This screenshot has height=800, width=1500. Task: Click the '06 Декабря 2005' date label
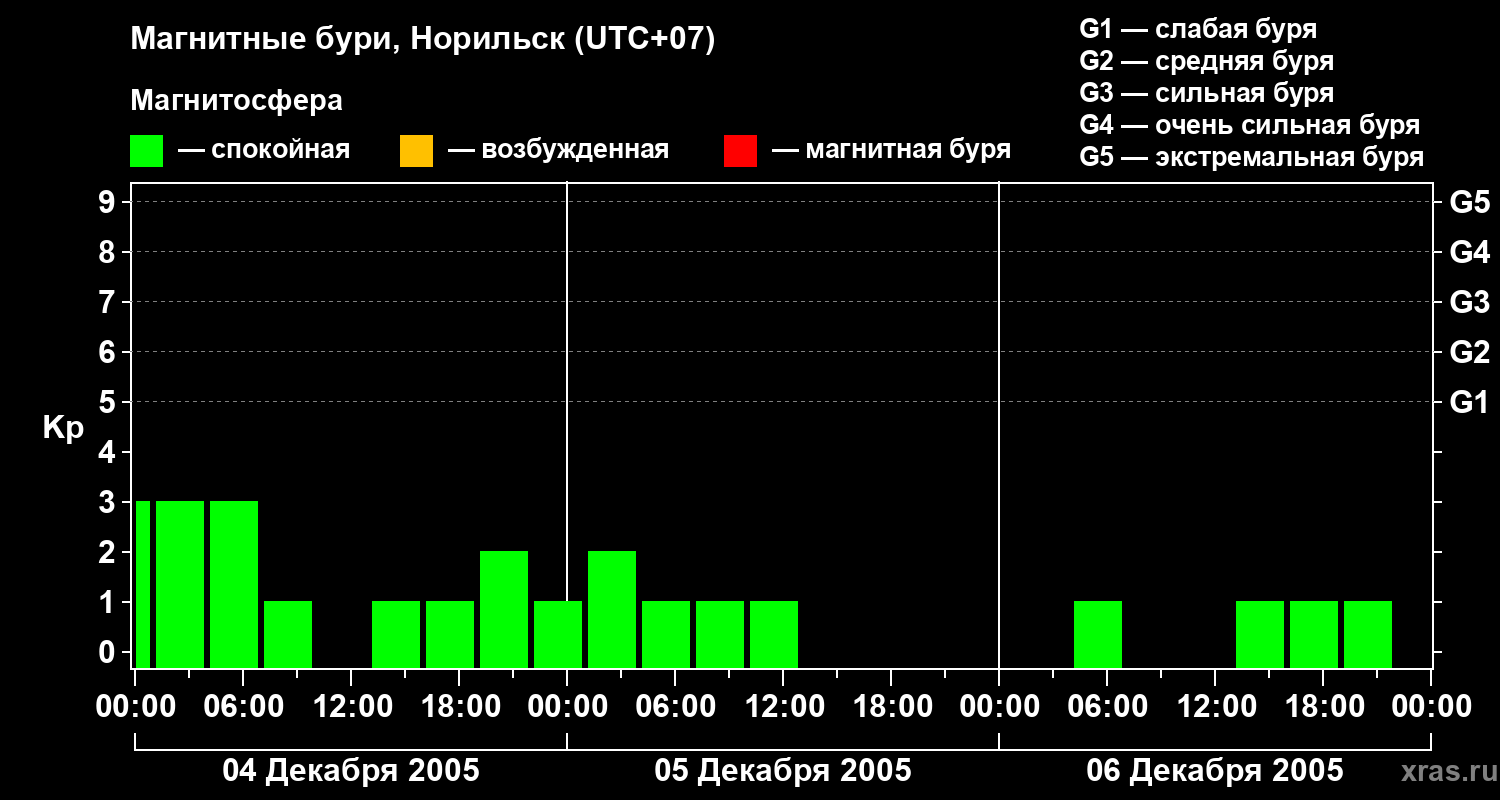[1215, 771]
